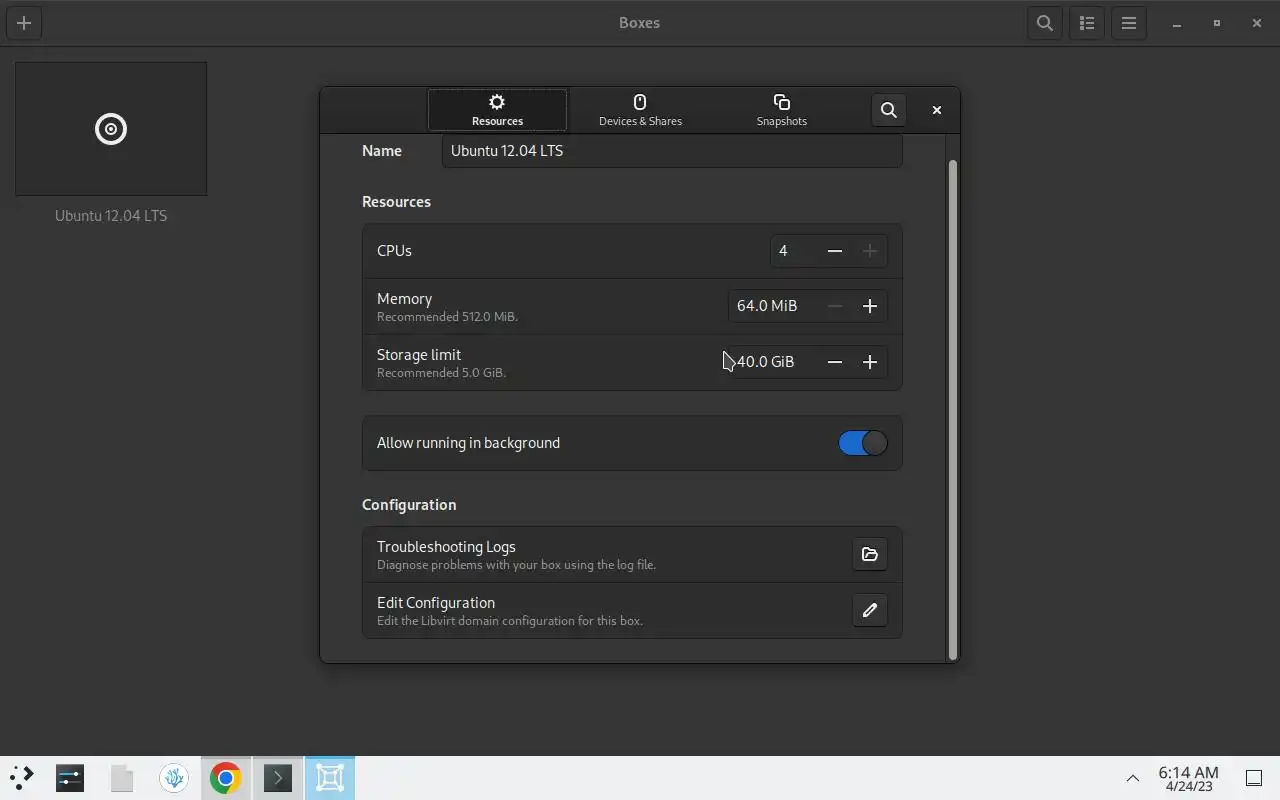This screenshot has height=800, width=1280.
Task: Click the Troubleshooting Logs row text
Action: coord(446,547)
